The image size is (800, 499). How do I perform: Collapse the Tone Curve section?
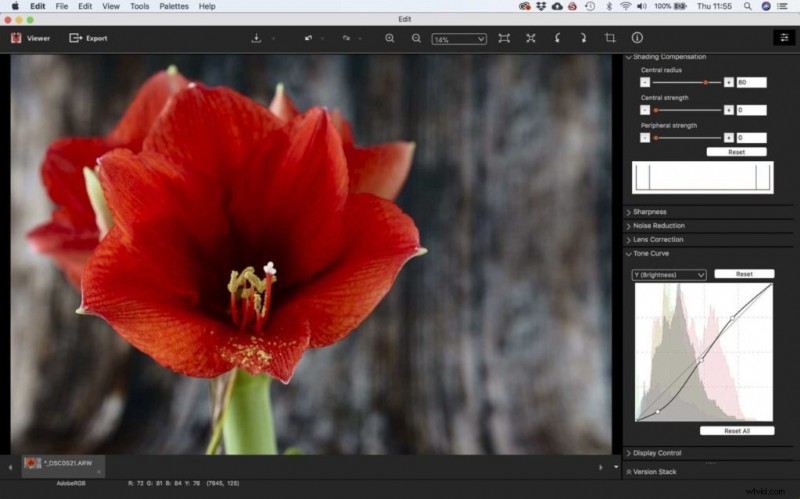650,254
